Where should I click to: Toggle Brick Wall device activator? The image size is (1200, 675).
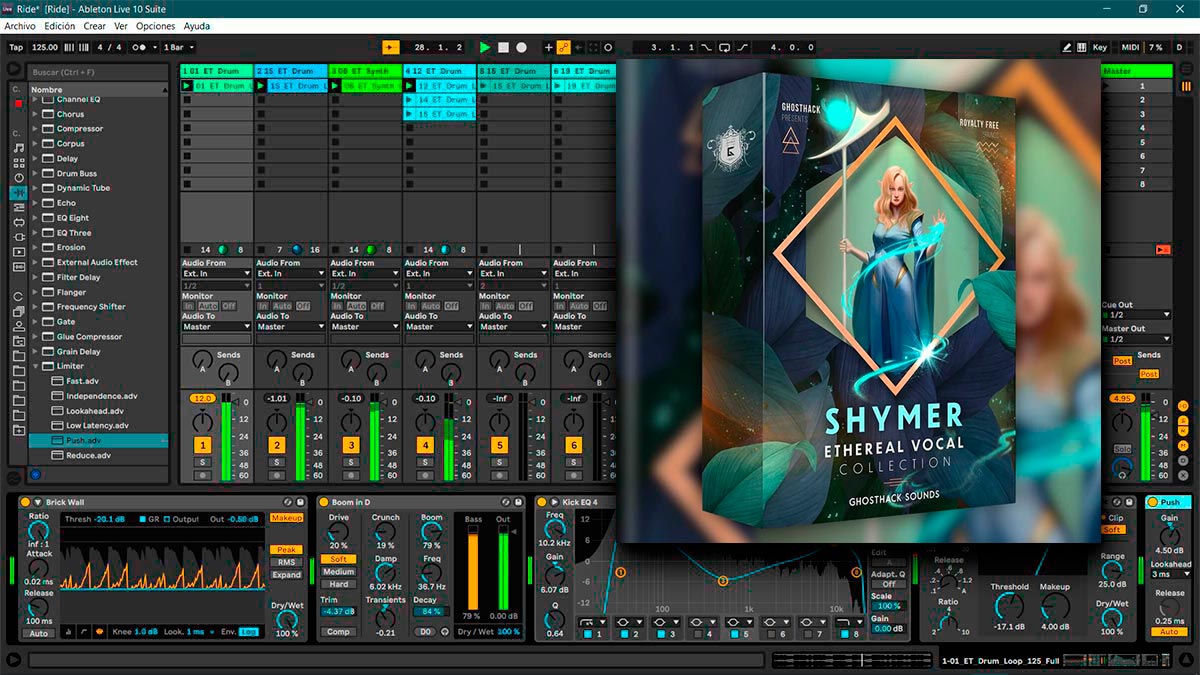click(26, 502)
